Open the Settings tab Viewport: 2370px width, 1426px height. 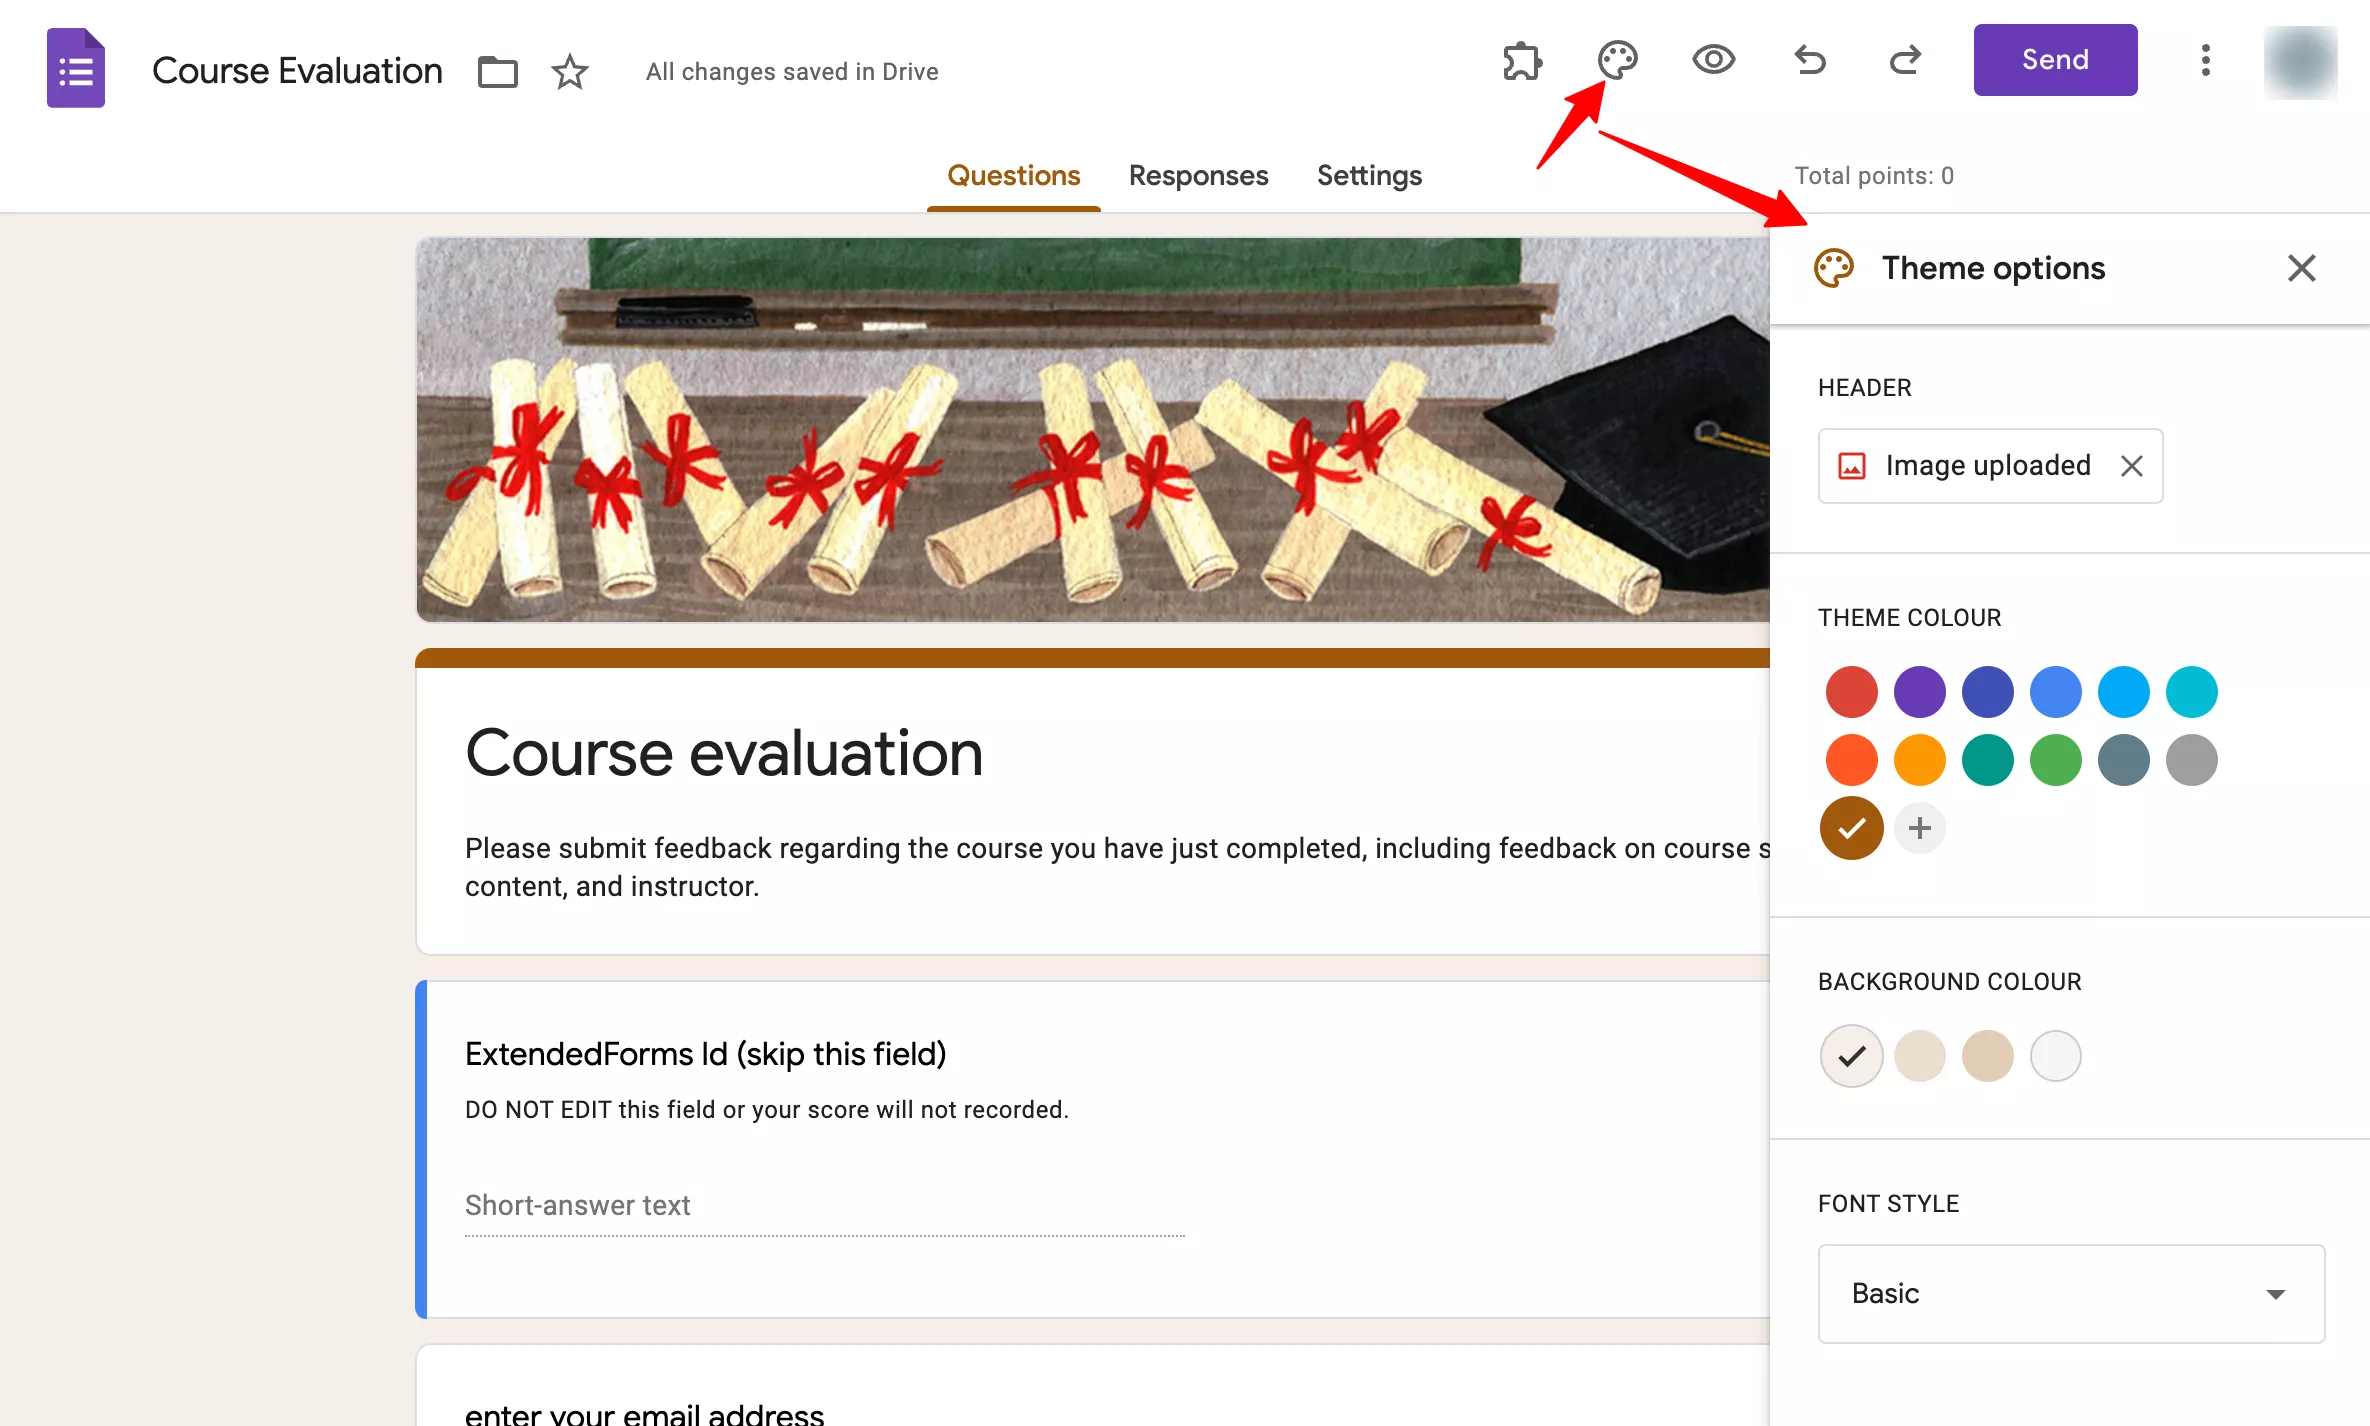click(1369, 175)
